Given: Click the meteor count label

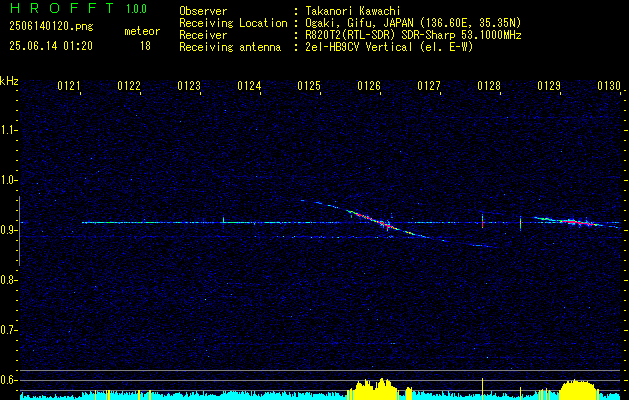Looking at the screenshot, I should coord(142,31).
